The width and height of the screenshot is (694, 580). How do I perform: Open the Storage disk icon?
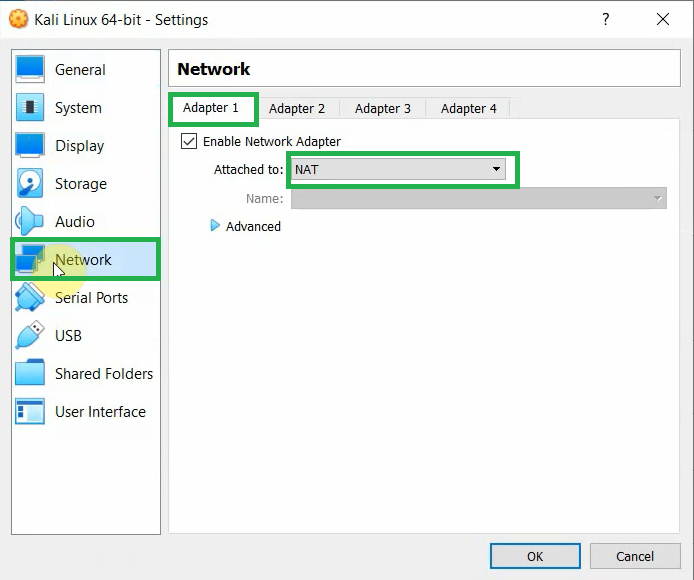coord(30,183)
